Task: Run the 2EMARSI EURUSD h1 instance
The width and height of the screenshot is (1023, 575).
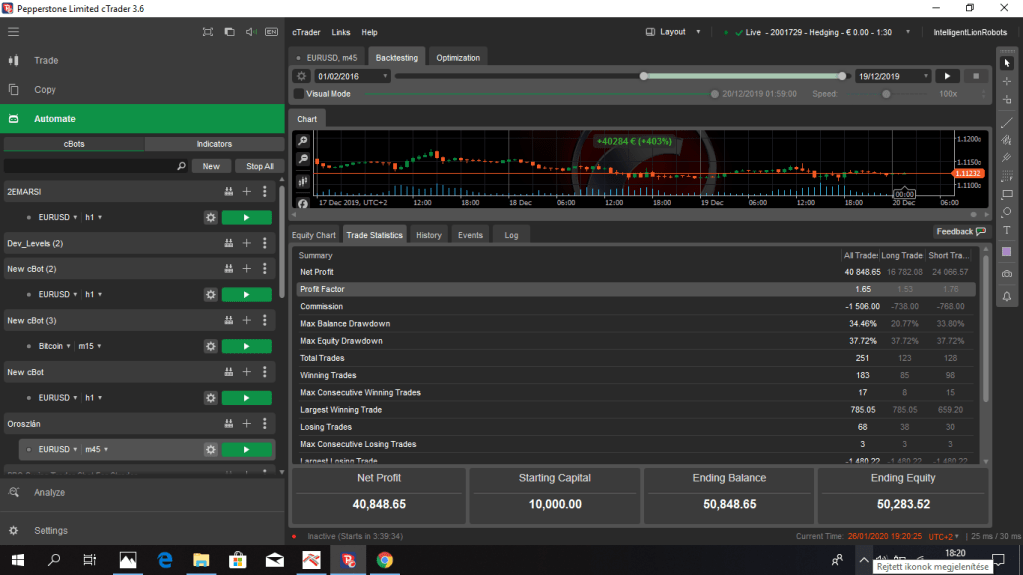Action: pos(246,217)
